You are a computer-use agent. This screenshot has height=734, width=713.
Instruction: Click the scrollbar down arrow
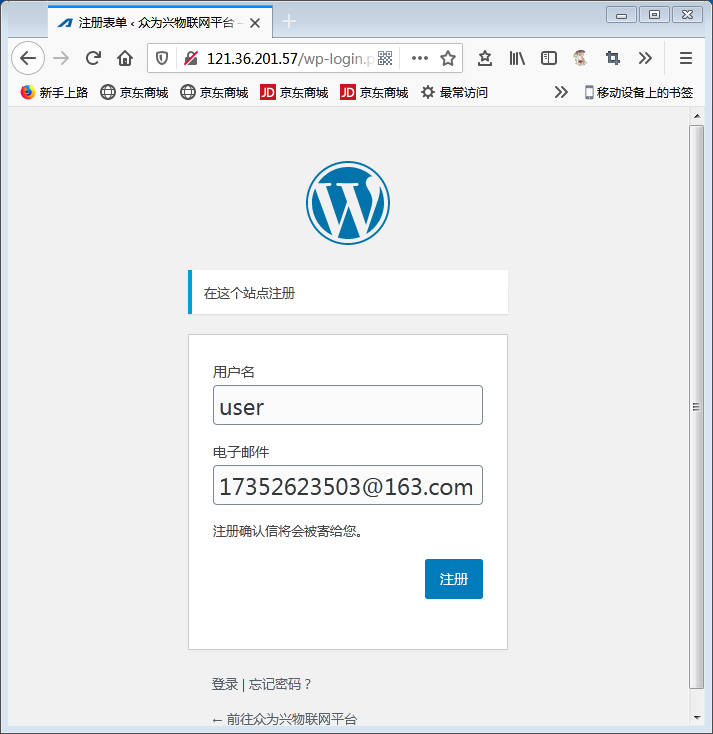(x=697, y=717)
